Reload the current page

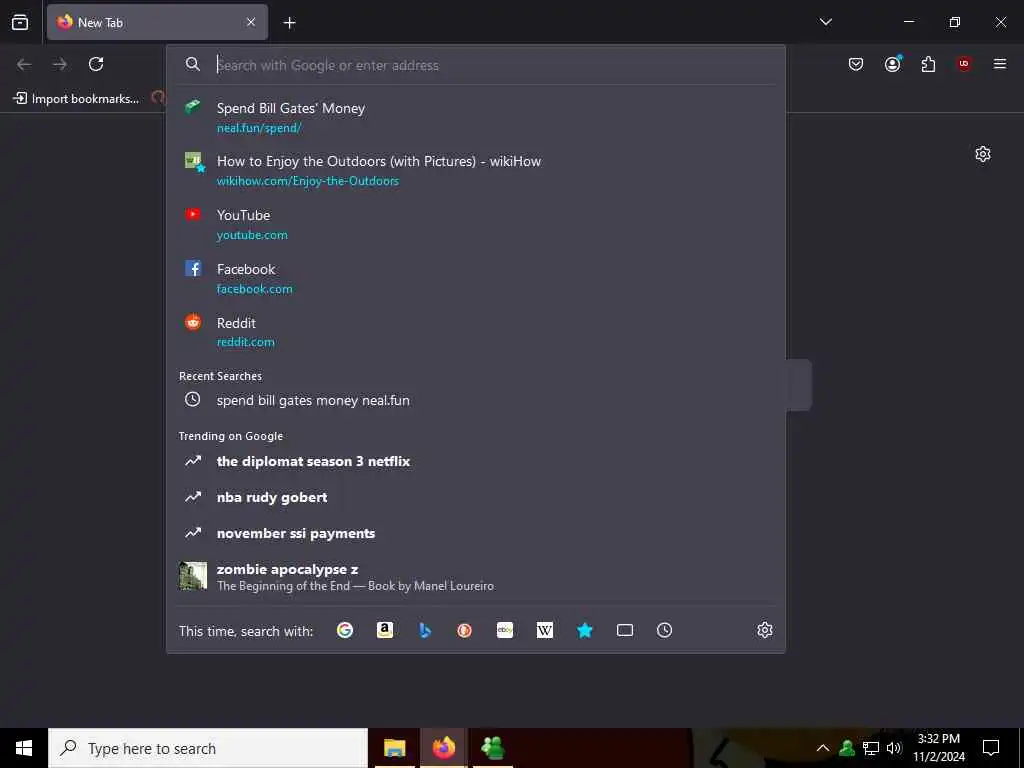[x=96, y=64]
